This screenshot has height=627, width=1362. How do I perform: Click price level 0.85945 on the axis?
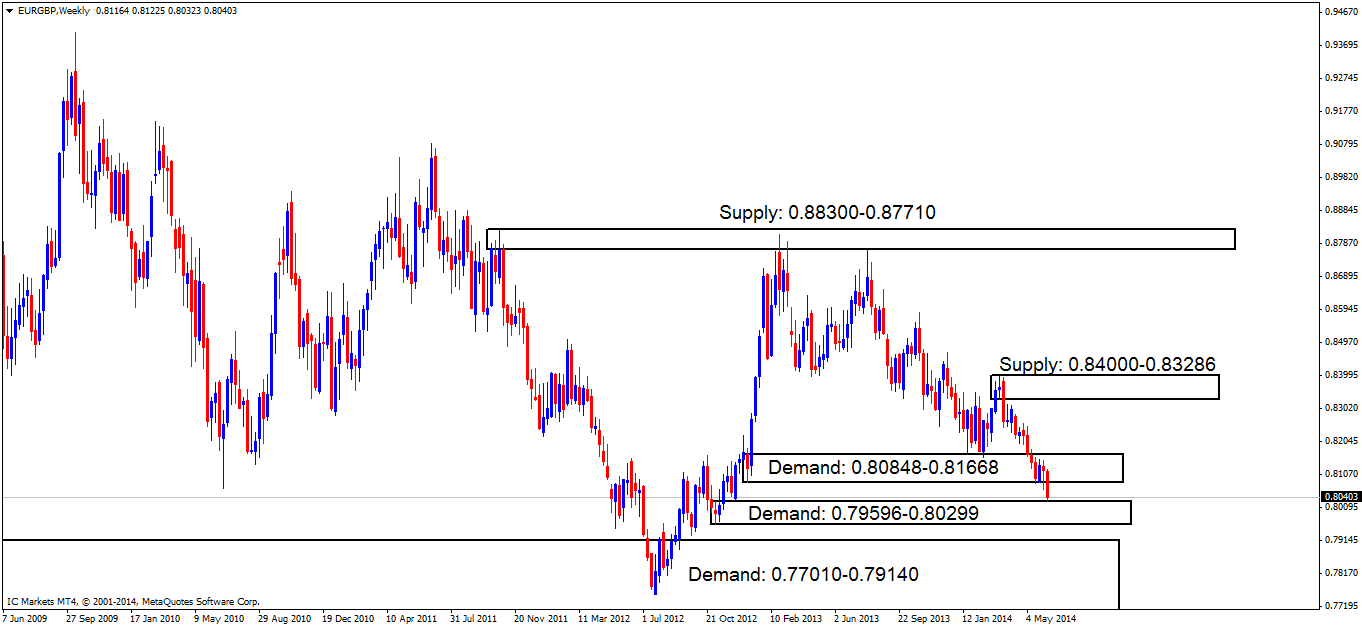point(1341,309)
